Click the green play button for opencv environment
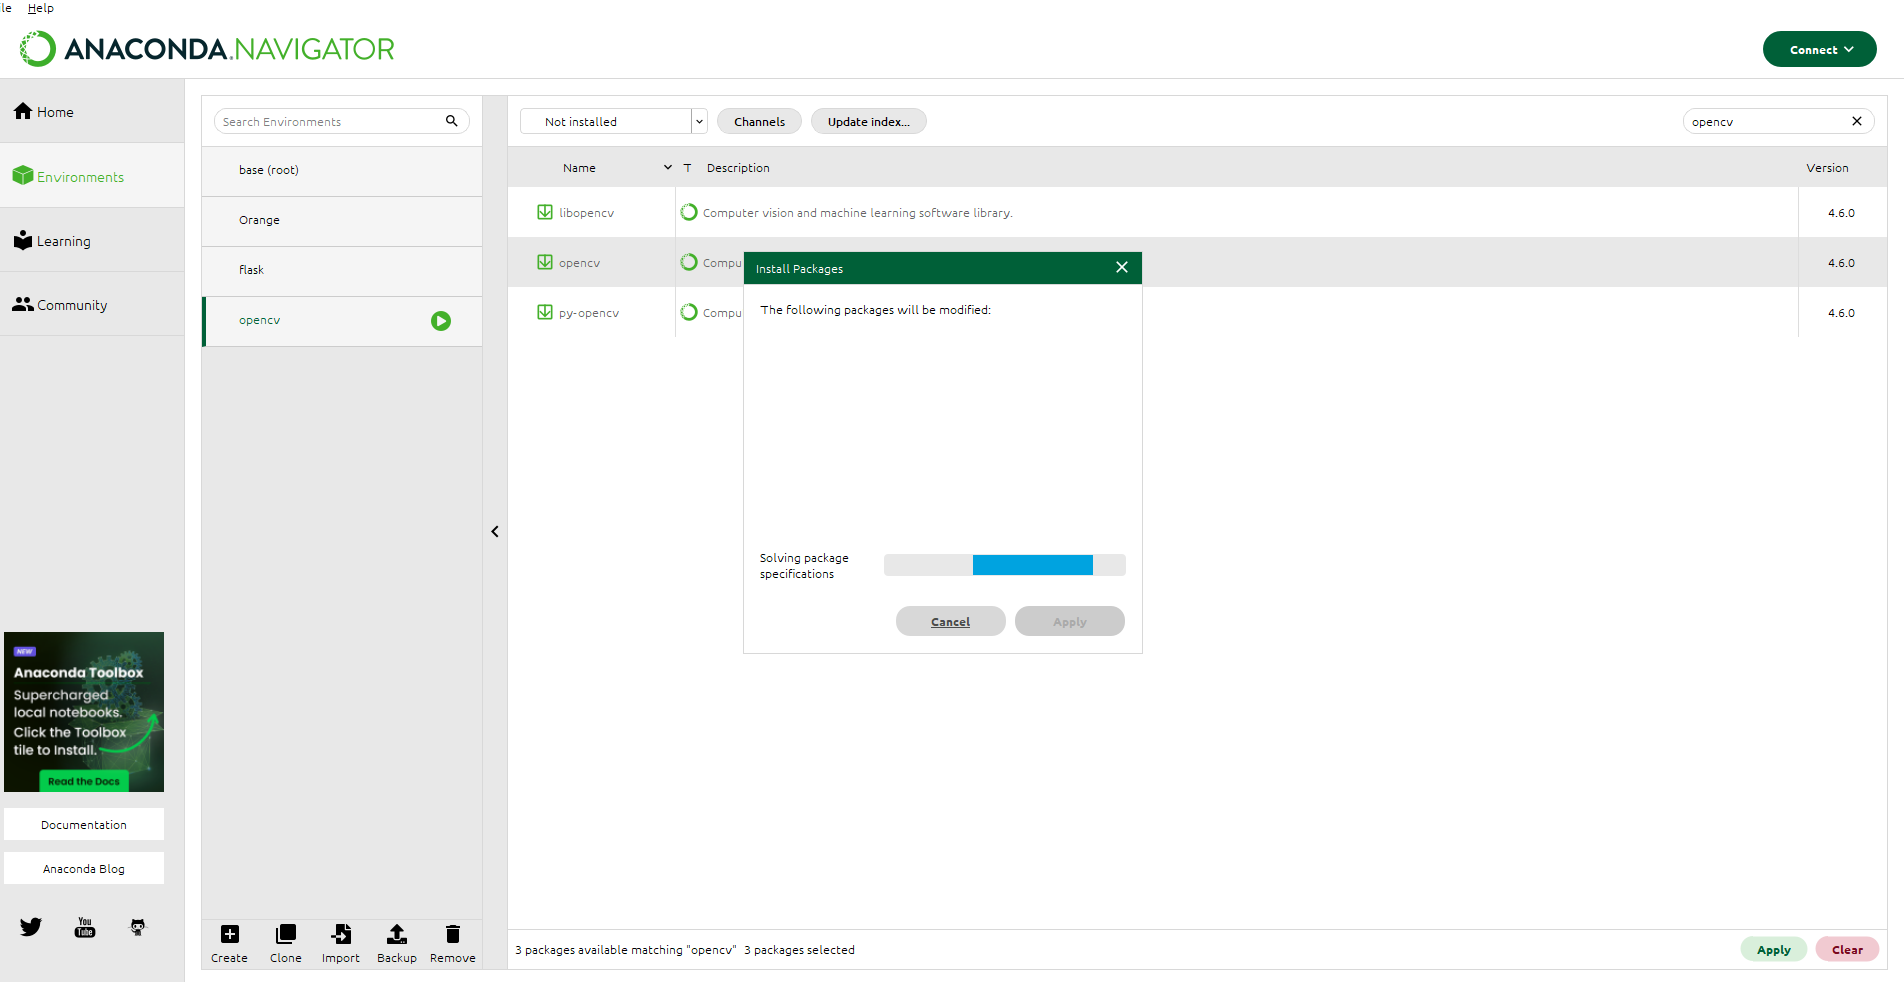This screenshot has width=1904, height=982. pyautogui.click(x=441, y=321)
